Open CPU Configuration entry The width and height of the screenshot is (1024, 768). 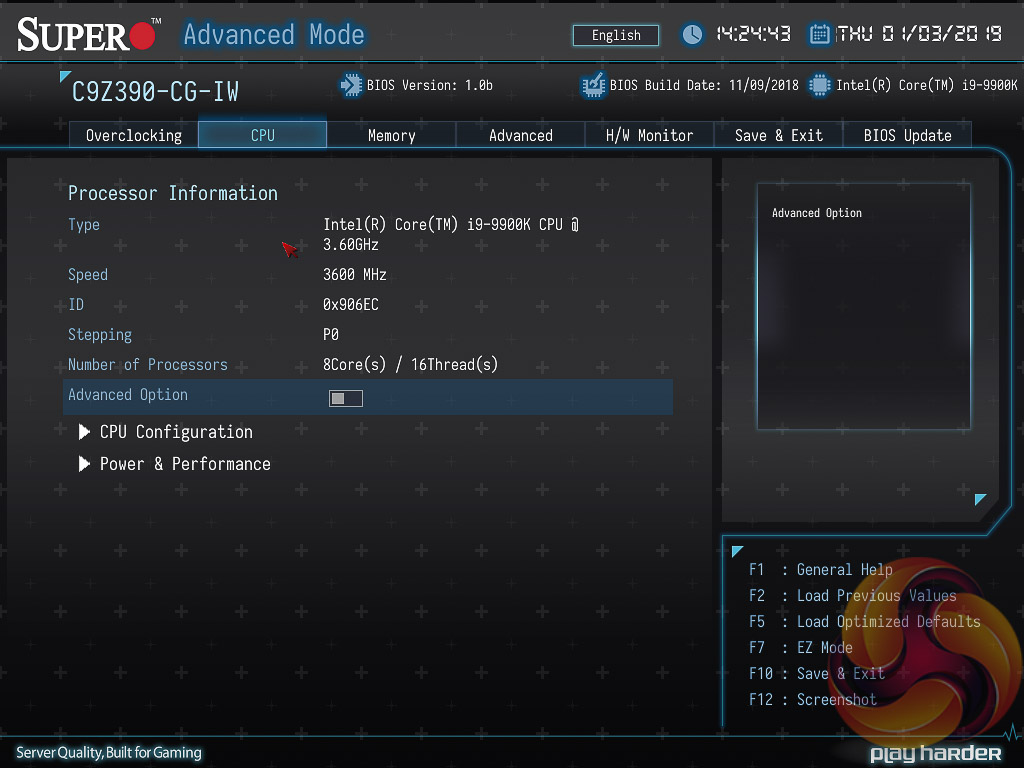coord(176,432)
